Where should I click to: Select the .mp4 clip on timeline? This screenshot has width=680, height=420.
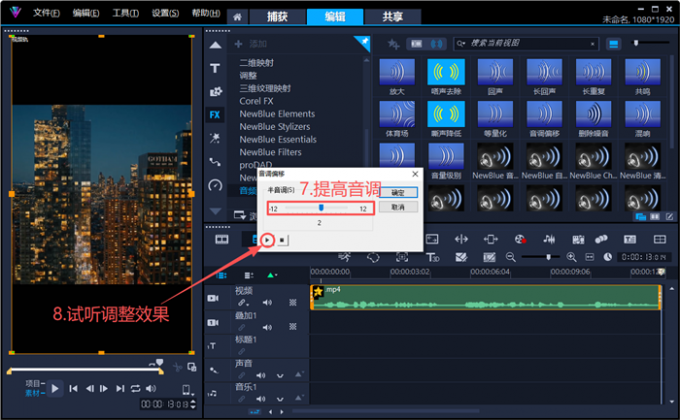(486, 297)
